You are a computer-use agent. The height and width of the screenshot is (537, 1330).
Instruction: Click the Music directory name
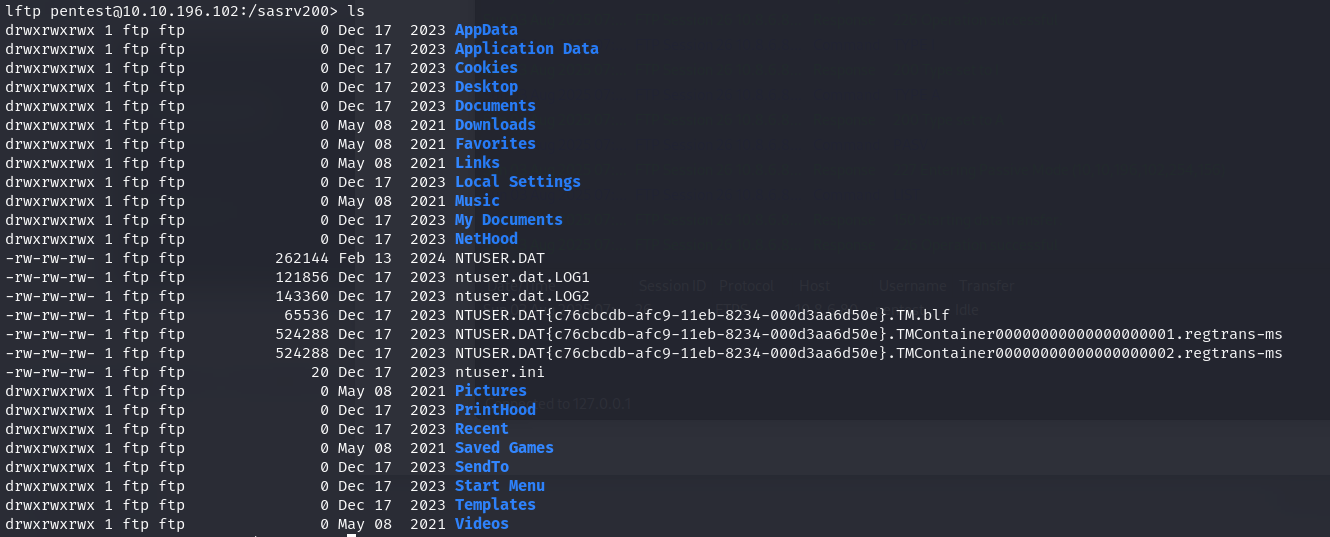(x=477, y=201)
